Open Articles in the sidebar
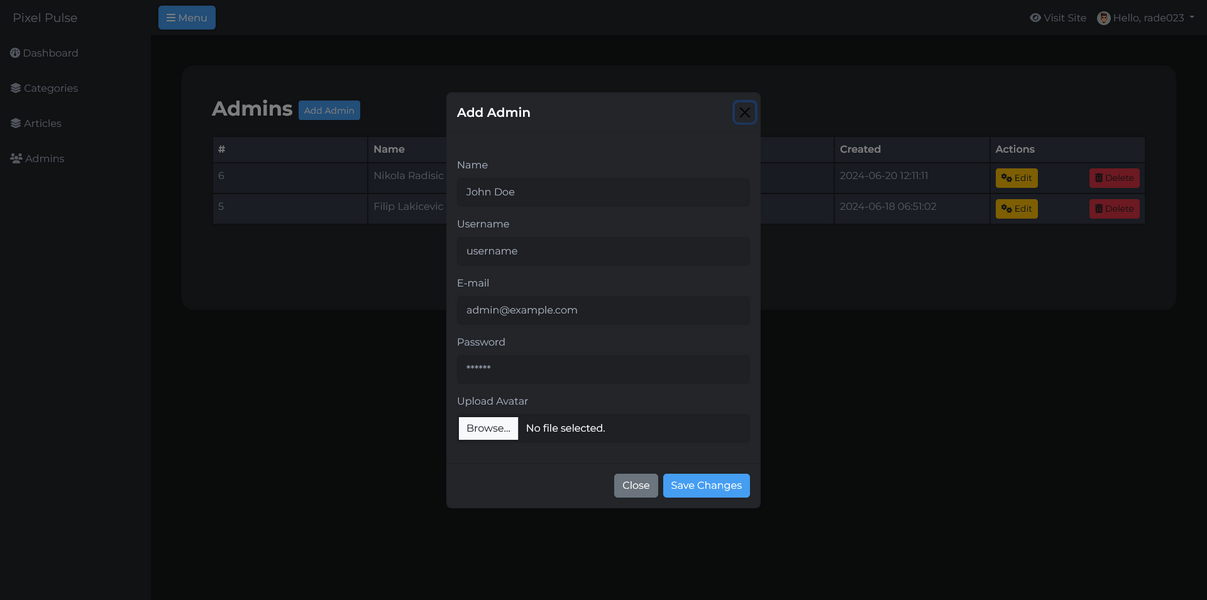Screen dimensions: 1207x600 (36, 123)
